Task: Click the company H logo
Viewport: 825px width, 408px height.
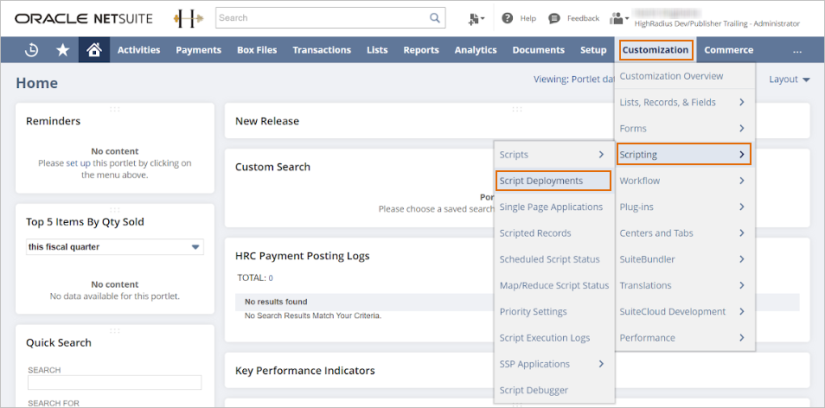Action: [188, 18]
